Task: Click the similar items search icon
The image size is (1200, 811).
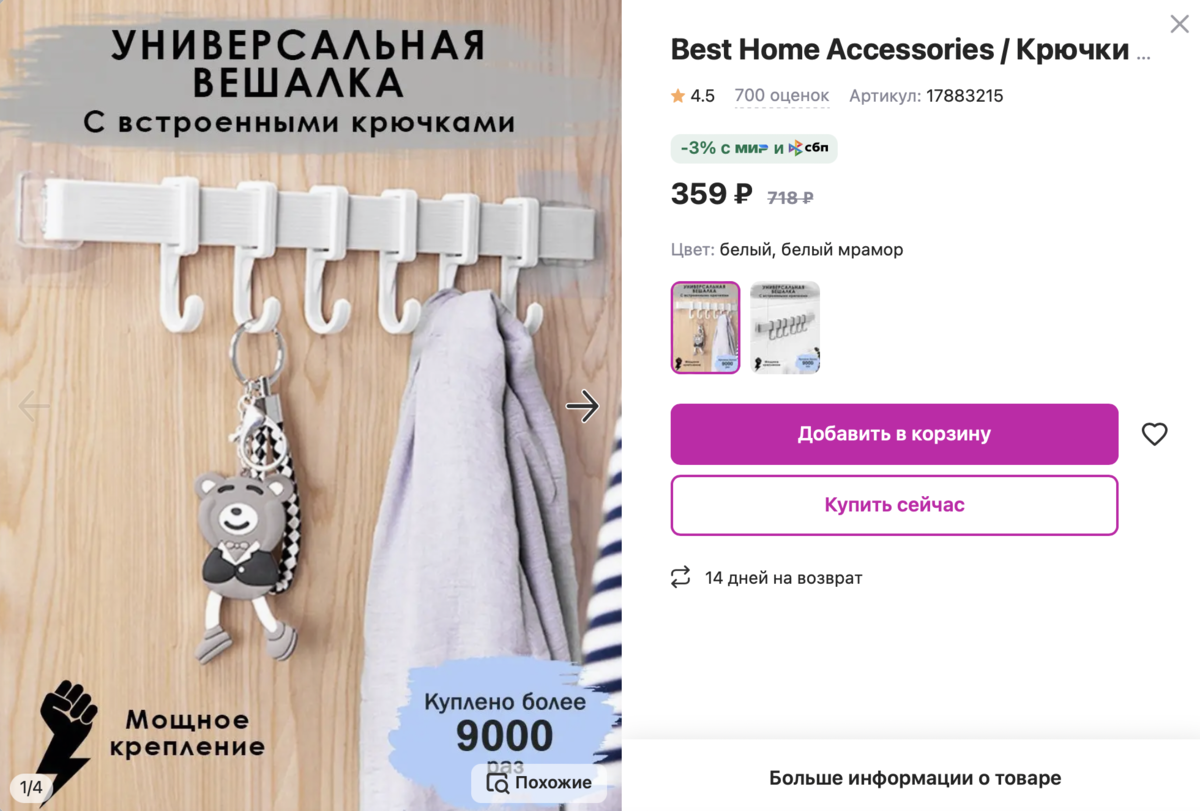Action: pyautogui.click(x=497, y=782)
